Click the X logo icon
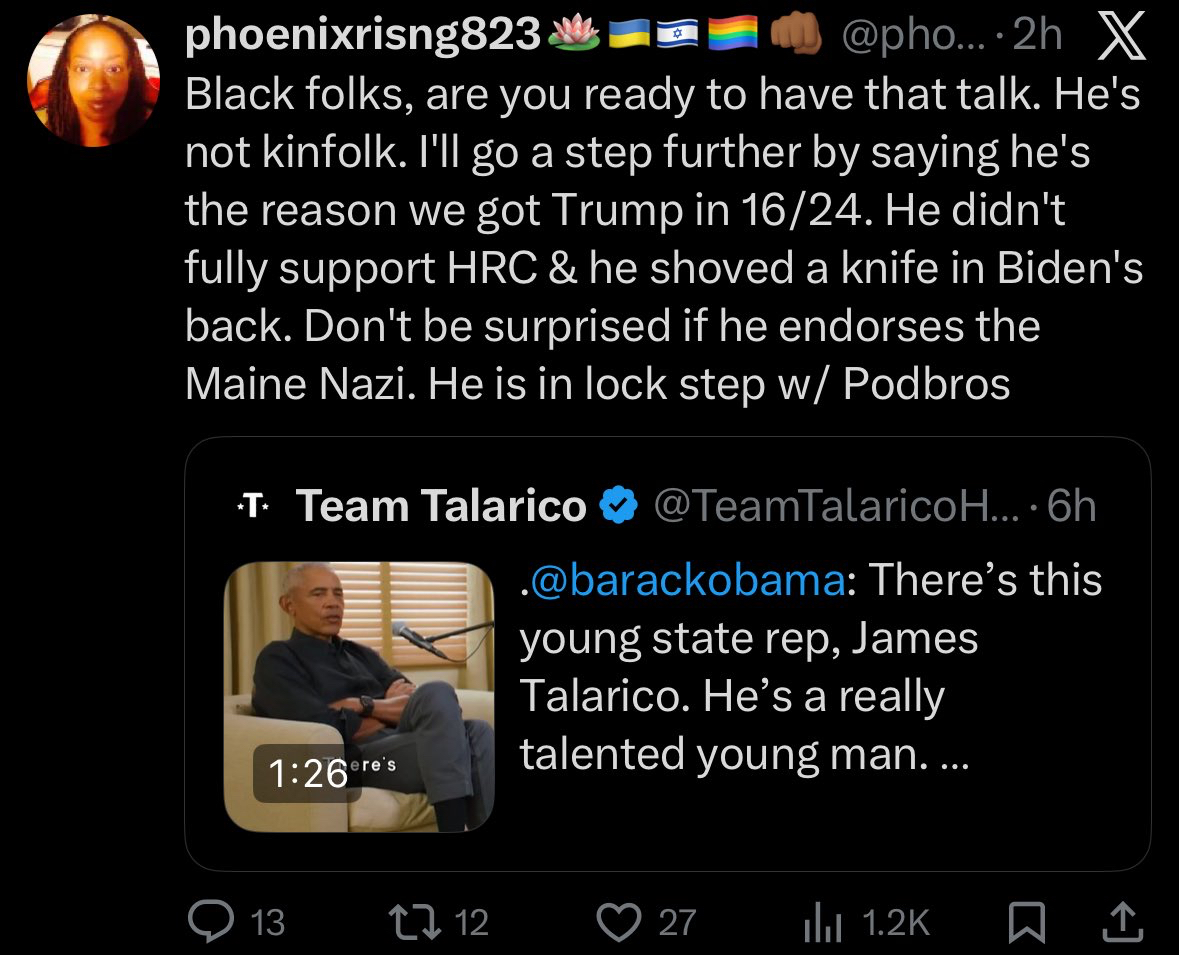This screenshot has height=955, width=1179. point(1121,37)
